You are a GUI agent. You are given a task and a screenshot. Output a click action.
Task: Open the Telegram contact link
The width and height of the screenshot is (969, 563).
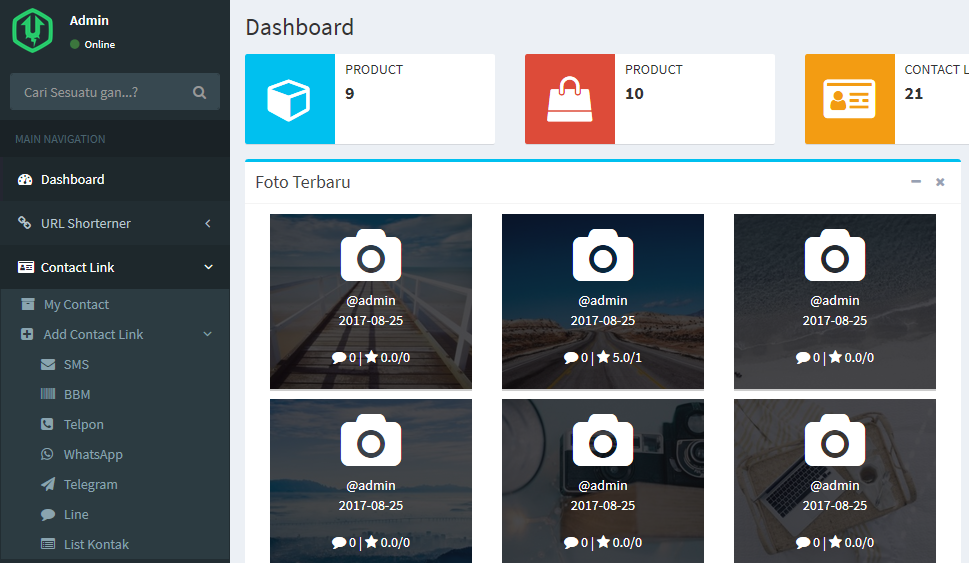tap(115, 485)
